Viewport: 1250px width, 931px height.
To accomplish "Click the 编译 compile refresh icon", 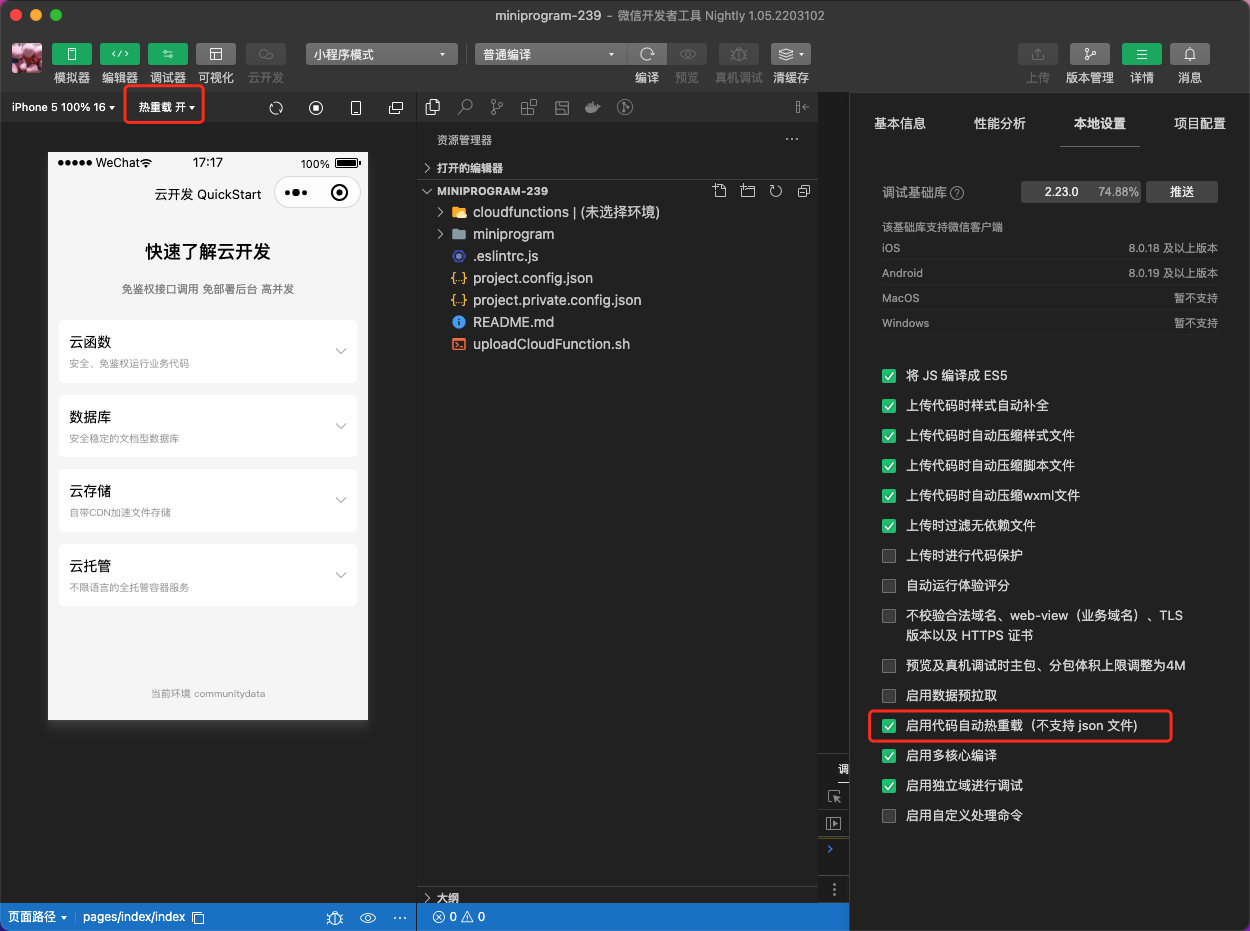I will click(646, 54).
